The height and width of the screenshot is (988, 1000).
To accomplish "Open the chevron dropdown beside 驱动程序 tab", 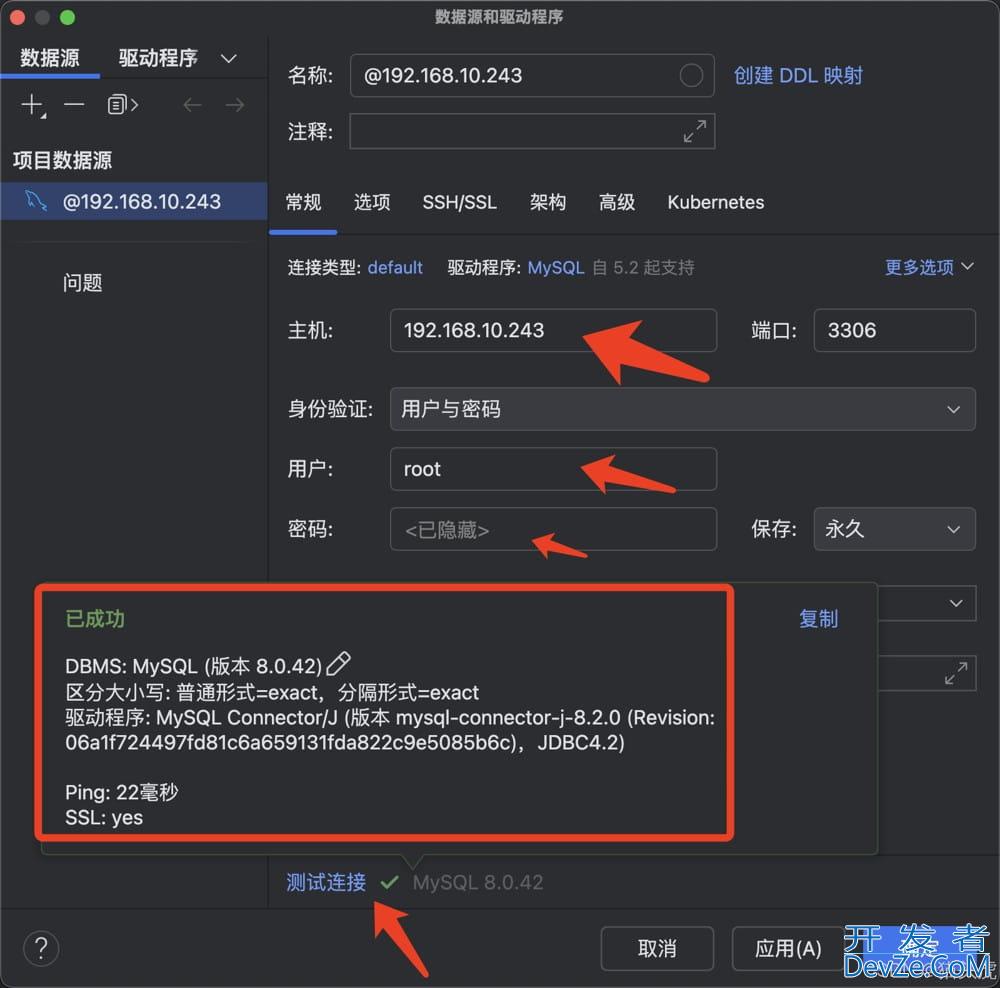I will click(229, 58).
